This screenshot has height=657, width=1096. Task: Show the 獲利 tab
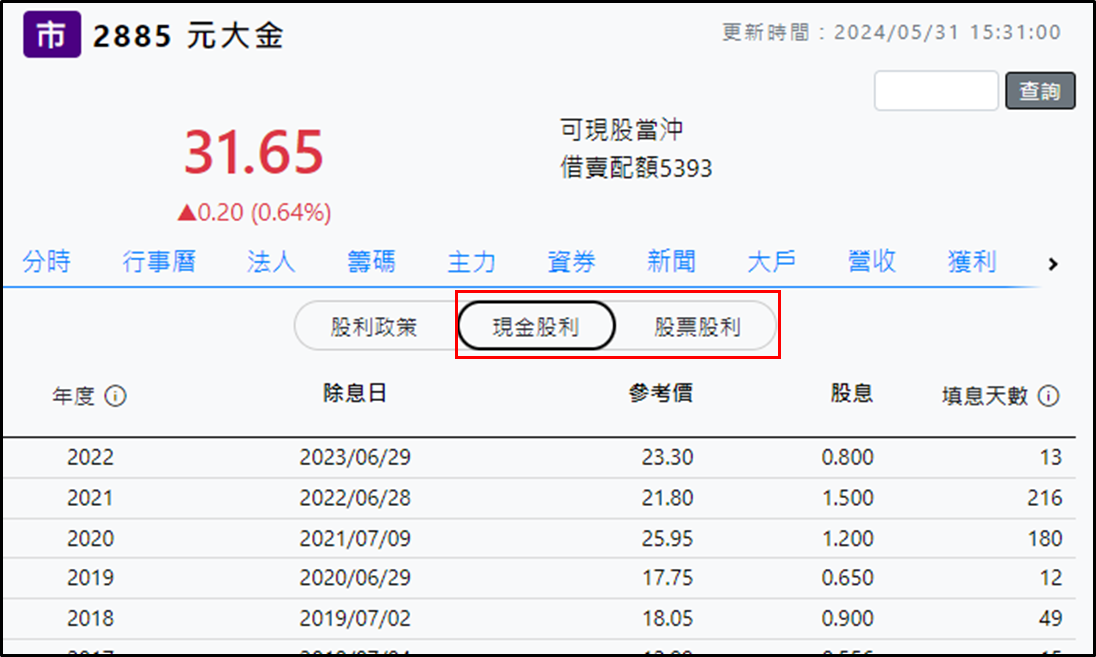click(972, 262)
